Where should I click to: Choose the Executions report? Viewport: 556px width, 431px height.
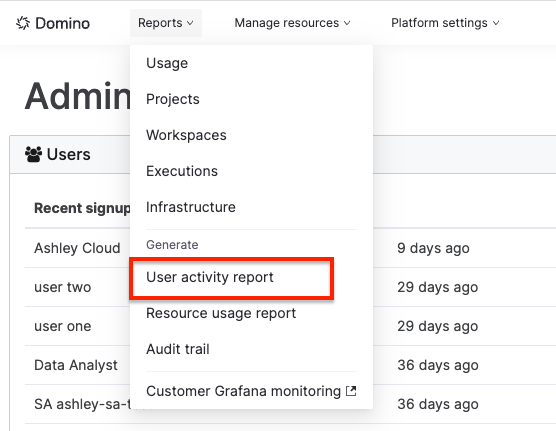point(182,171)
